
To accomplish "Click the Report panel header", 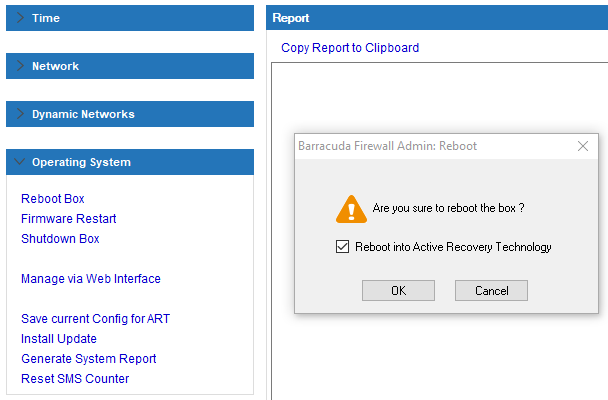I will [x=437, y=18].
